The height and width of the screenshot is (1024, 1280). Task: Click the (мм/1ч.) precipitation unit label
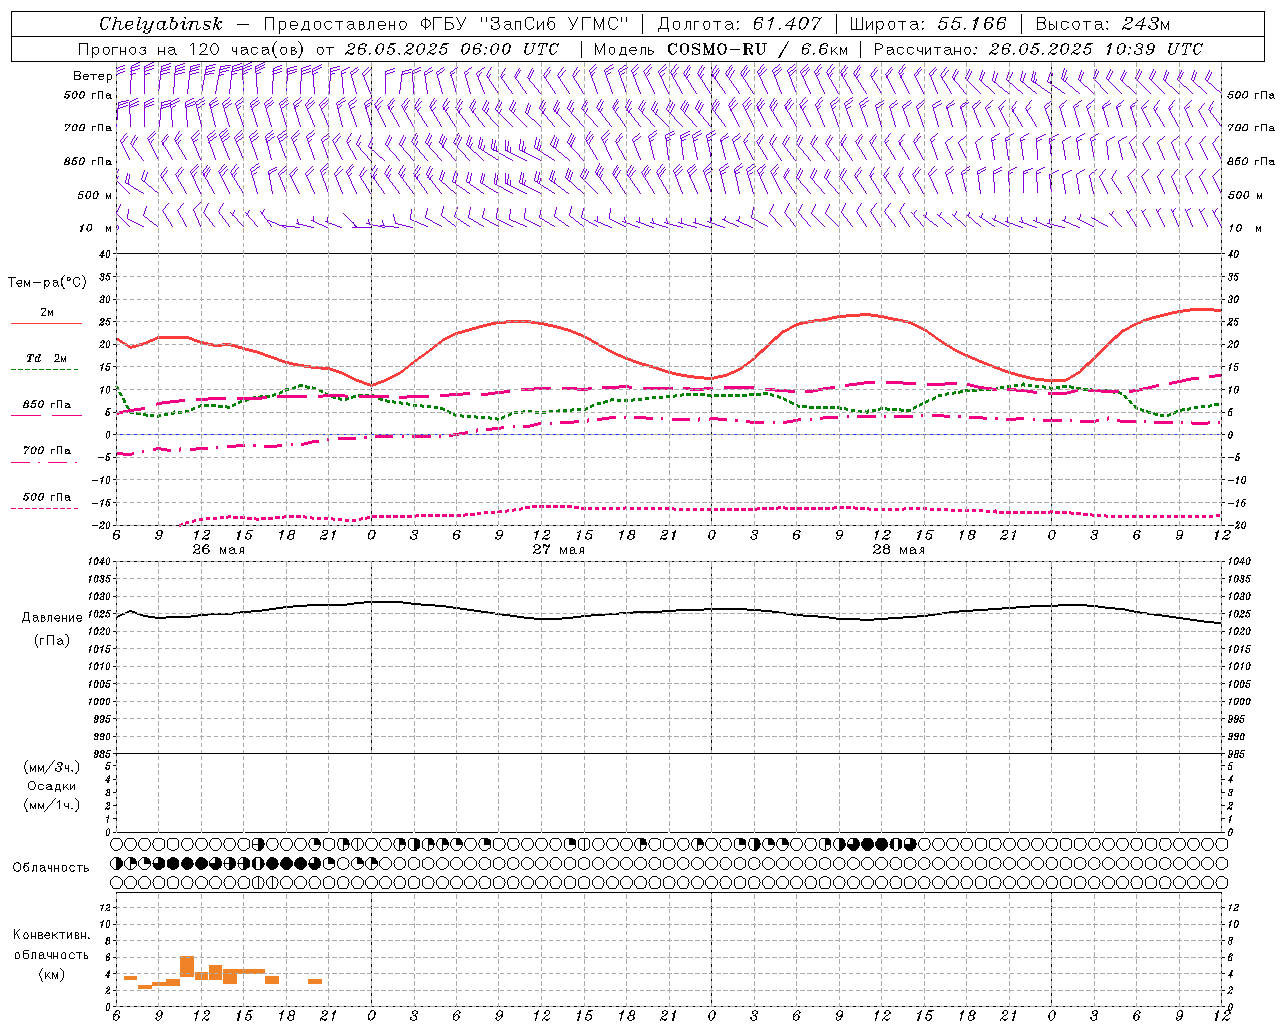click(52, 805)
